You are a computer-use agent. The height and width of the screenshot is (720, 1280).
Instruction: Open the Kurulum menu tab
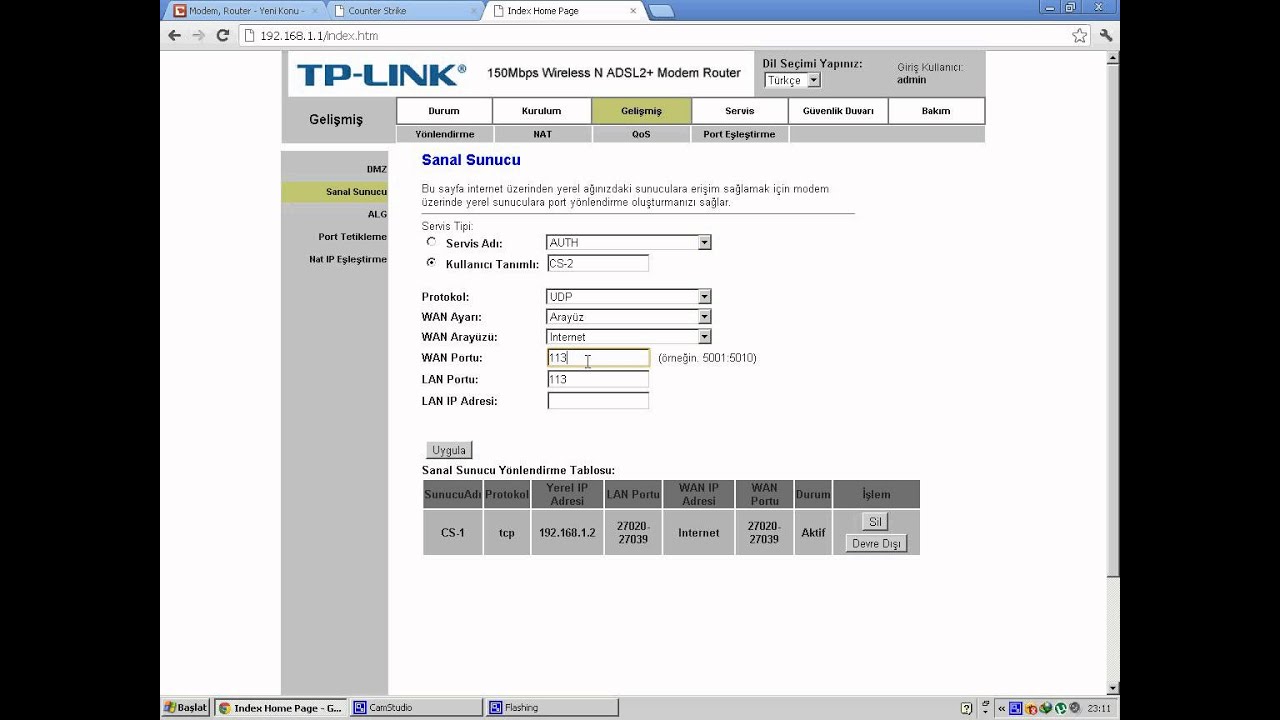pos(541,111)
